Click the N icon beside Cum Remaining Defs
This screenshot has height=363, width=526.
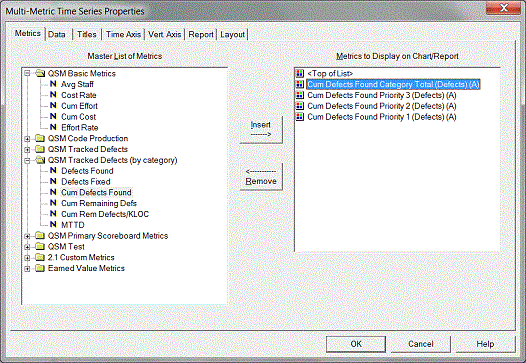click(53, 203)
